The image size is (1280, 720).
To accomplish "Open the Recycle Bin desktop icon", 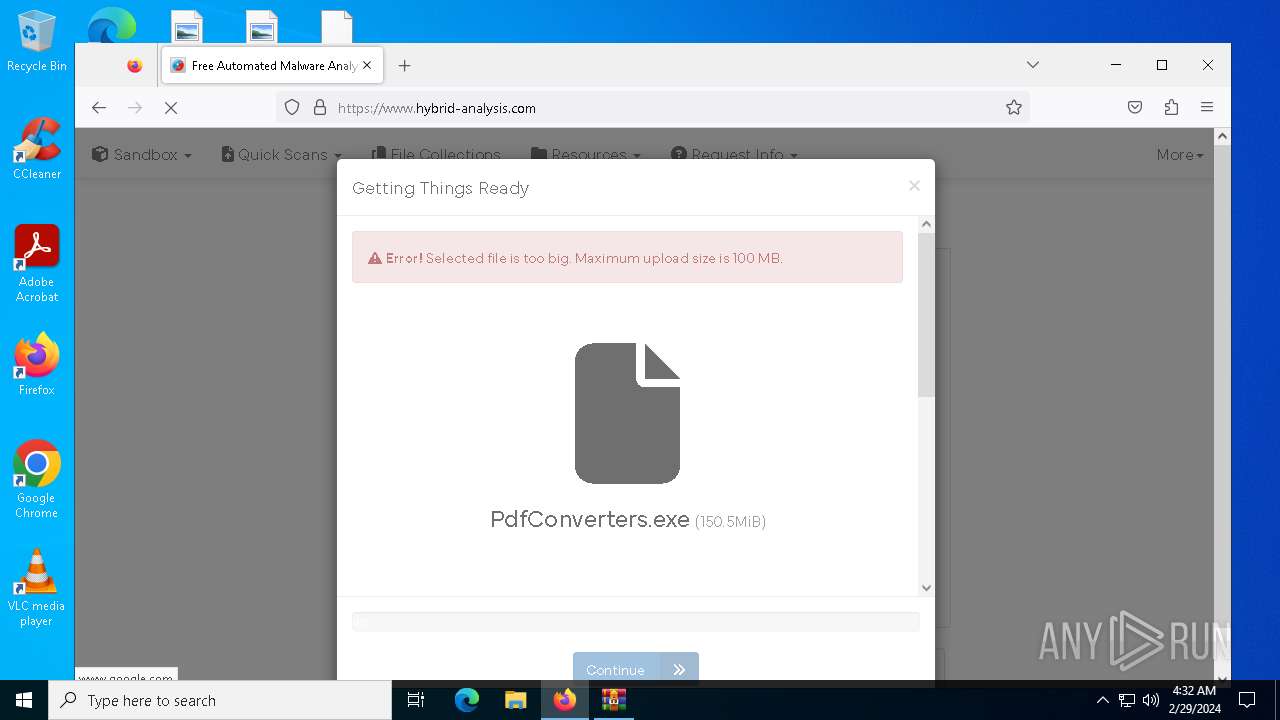I will [x=37, y=42].
